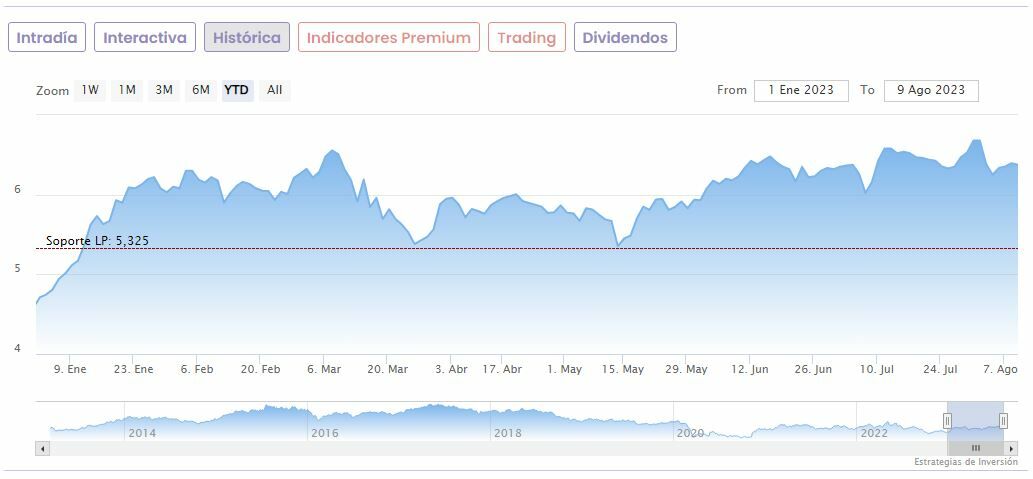Choose the YTD zoom option
Viewport: 1033px width, 479px height.
tap(237, 90)
